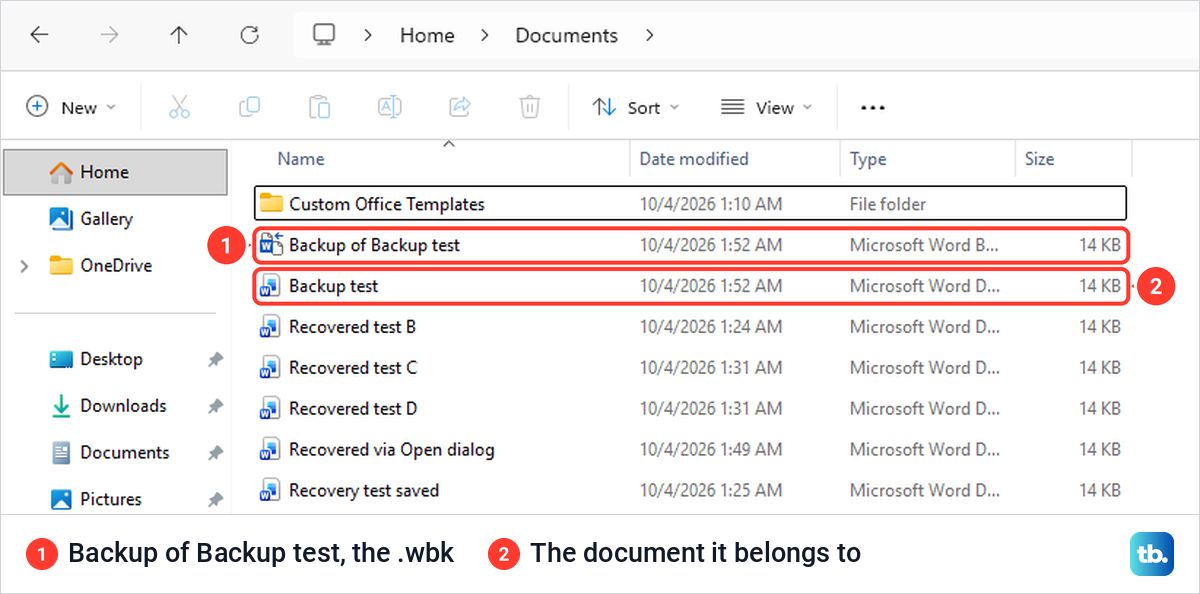Click Word icon of Recovery test saved
Screen dimensions: 1200x594
point(269,491)
